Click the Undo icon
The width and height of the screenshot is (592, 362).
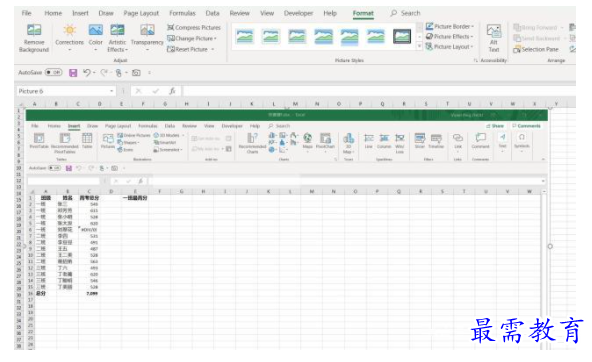point(87,72)
